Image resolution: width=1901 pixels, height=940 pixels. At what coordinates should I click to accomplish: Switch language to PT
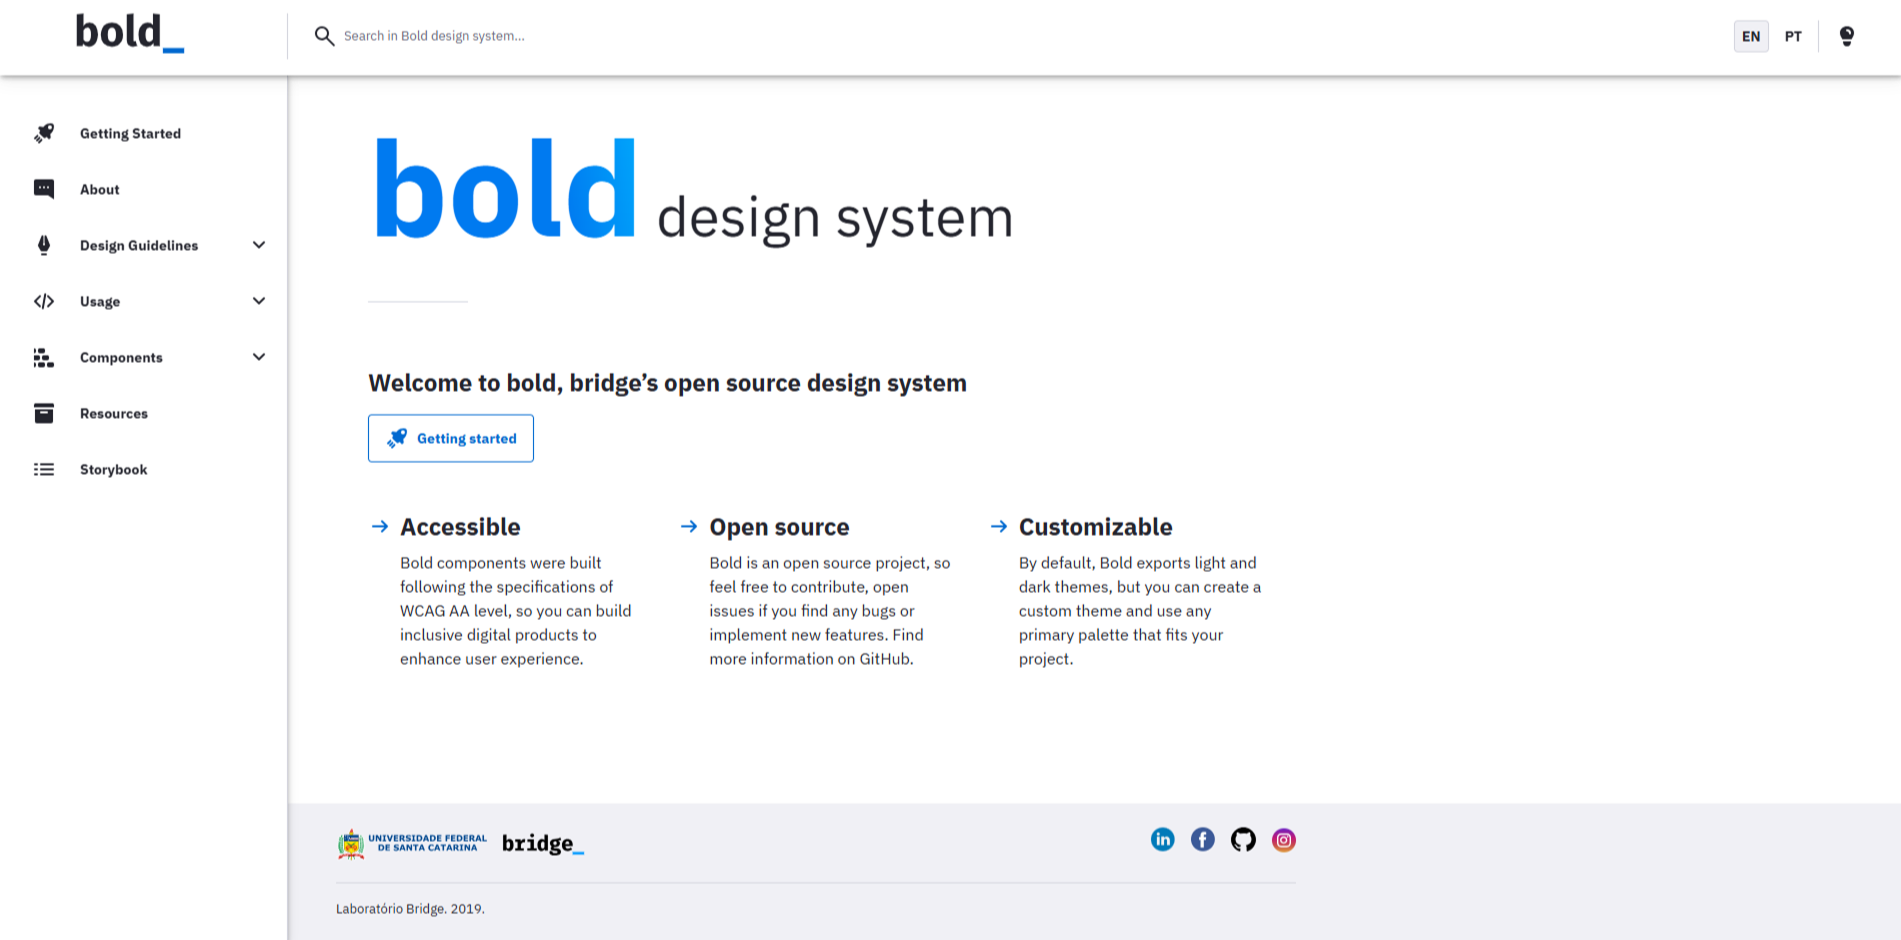(x=1793, y=36)
